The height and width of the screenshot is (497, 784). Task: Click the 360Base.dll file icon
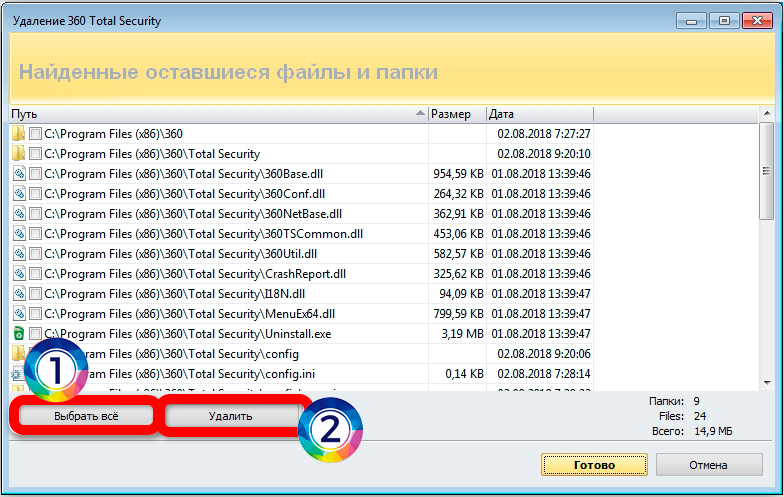pos(19,174)
